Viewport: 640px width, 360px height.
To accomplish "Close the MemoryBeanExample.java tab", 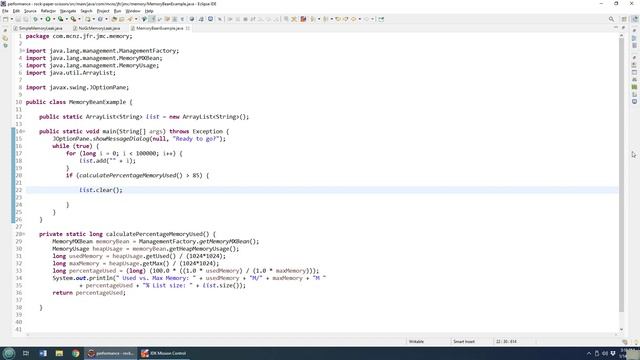I will [188, 28].
